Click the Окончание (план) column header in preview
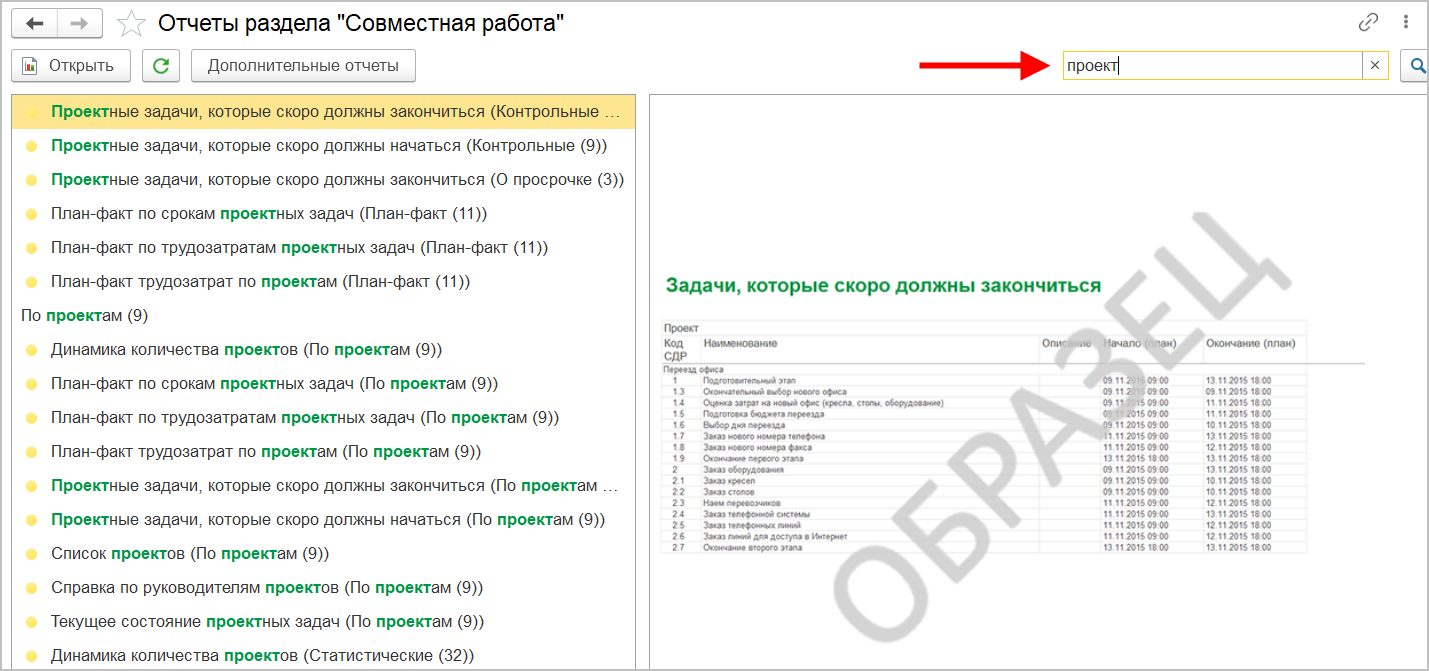Viewport: 1429px width, 671px height. [x=1250, y=343]
